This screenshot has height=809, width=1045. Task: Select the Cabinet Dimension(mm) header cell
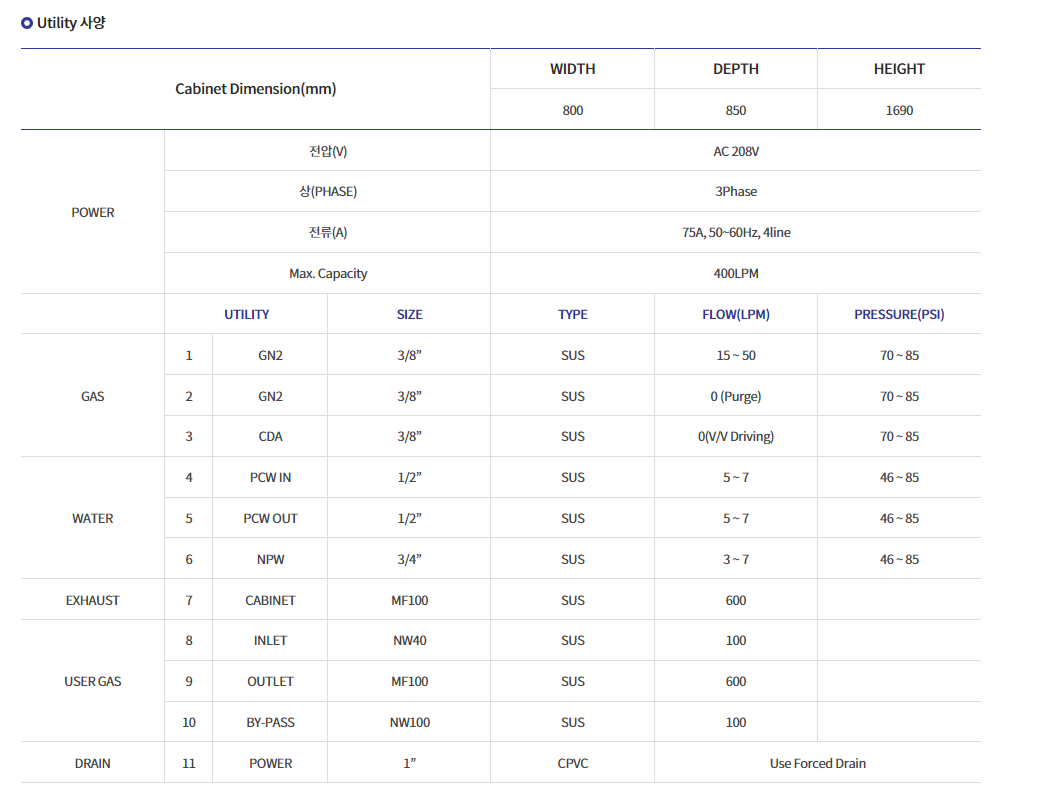[256, 89]
